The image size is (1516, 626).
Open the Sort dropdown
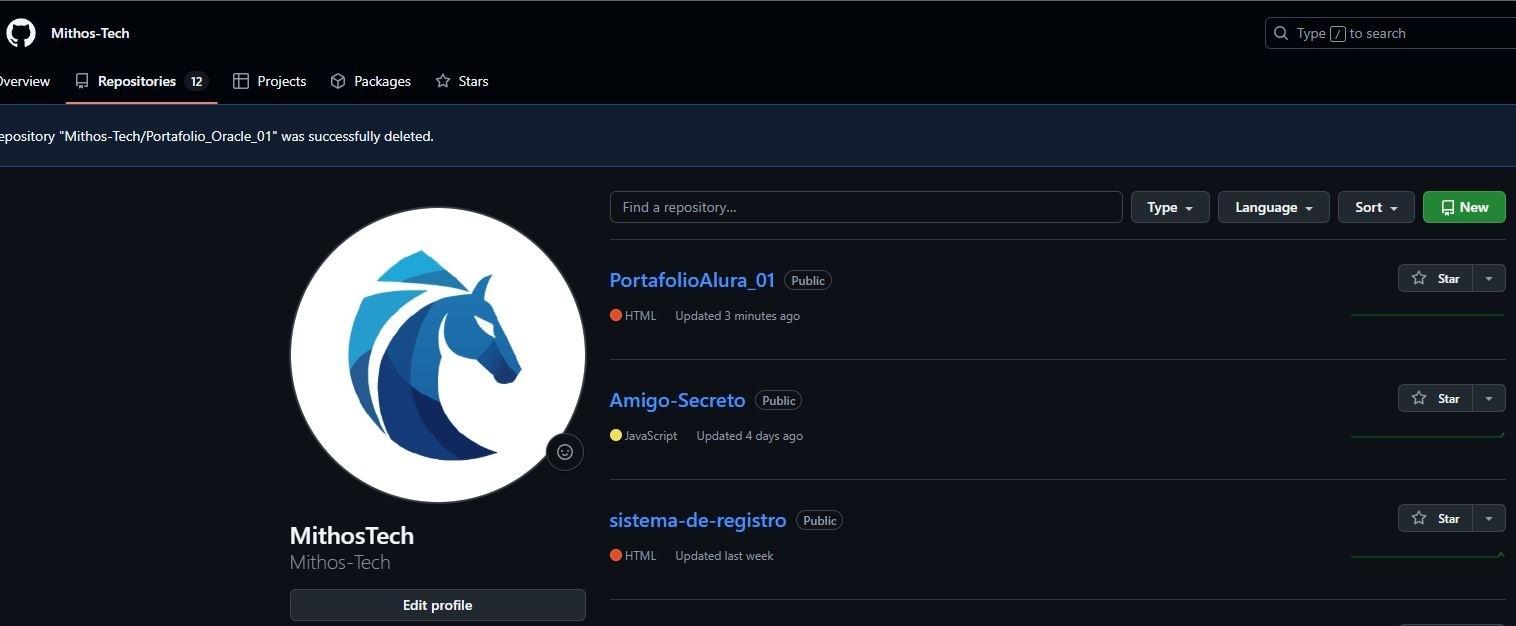pyautogui.click(x=1376, y=207)
